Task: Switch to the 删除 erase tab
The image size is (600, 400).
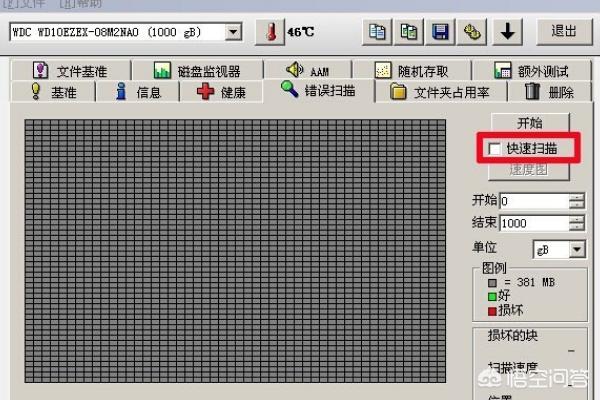Action: coord(549,92)
